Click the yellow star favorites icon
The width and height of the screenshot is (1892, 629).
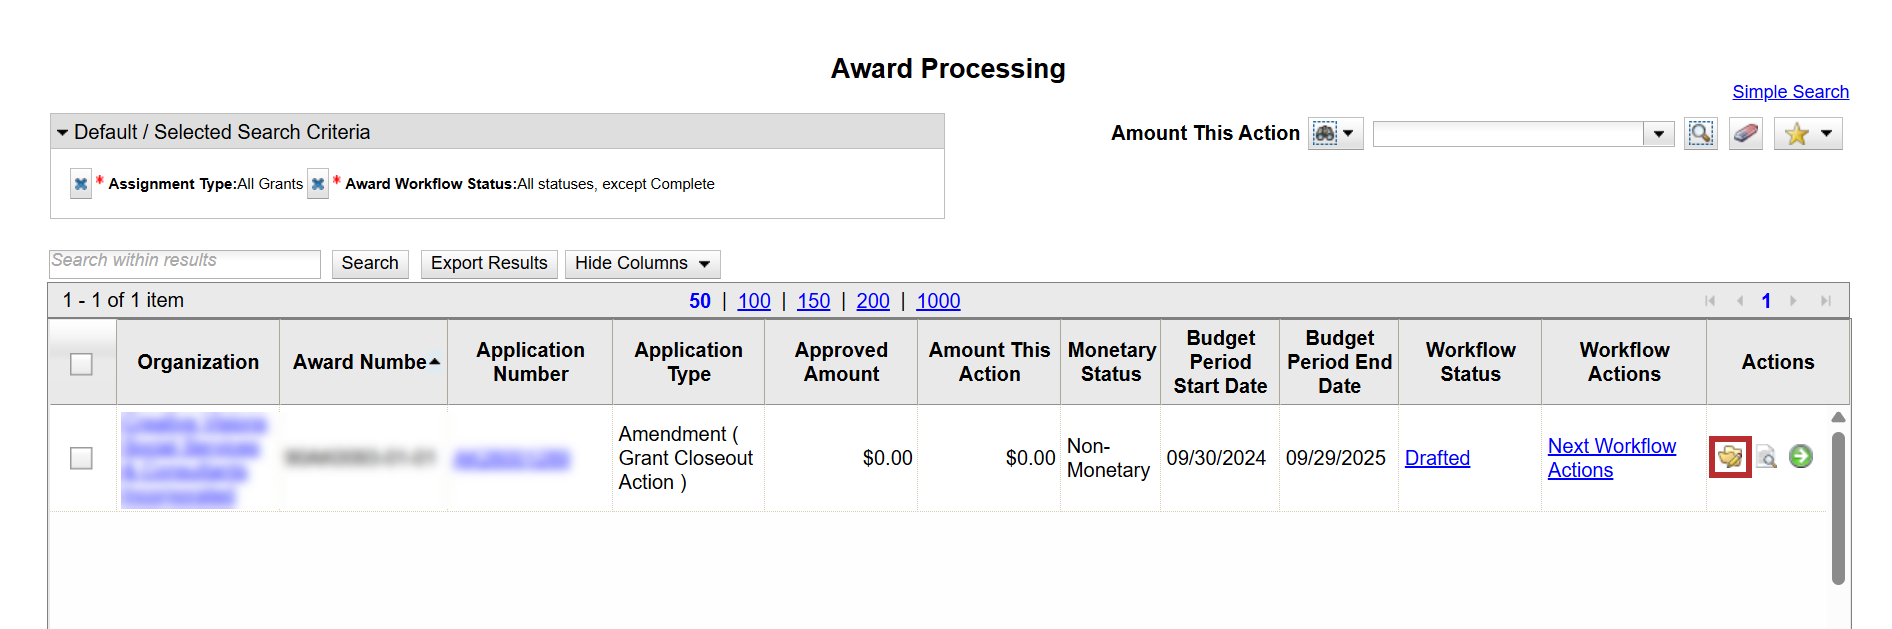pyautogui.click(x=1797, y=133)
